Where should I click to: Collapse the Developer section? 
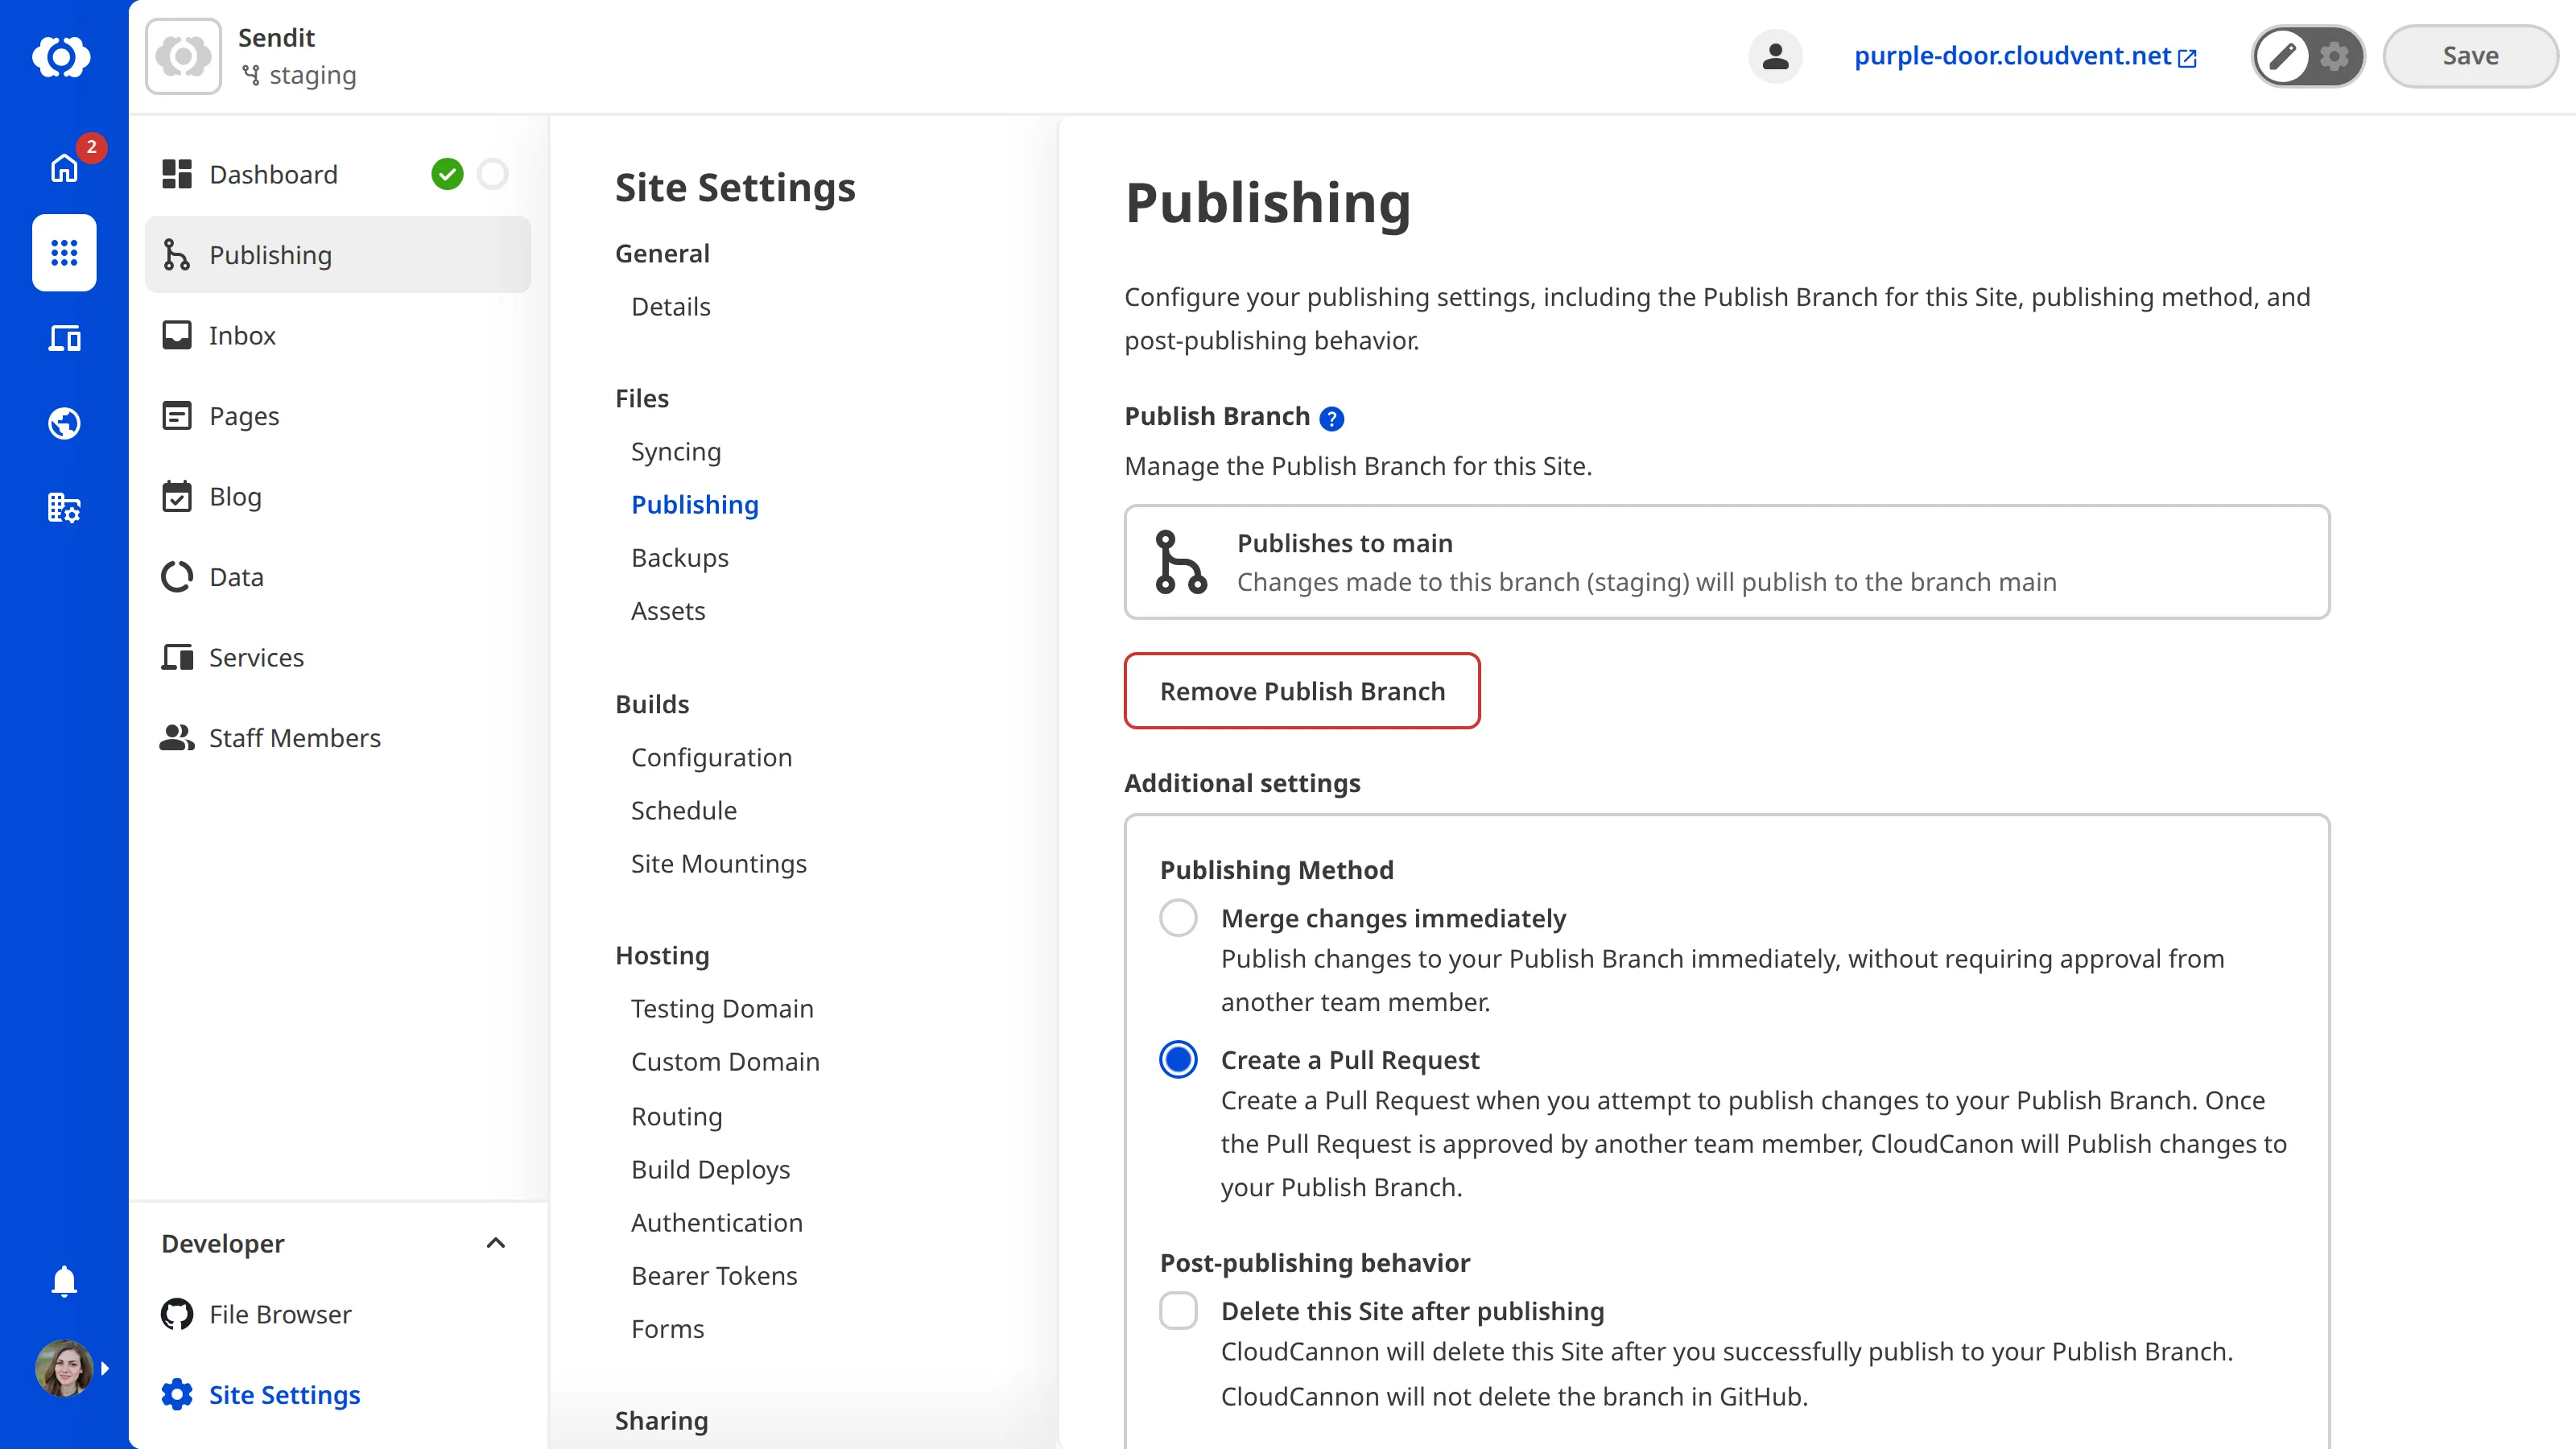[495, 1243]
